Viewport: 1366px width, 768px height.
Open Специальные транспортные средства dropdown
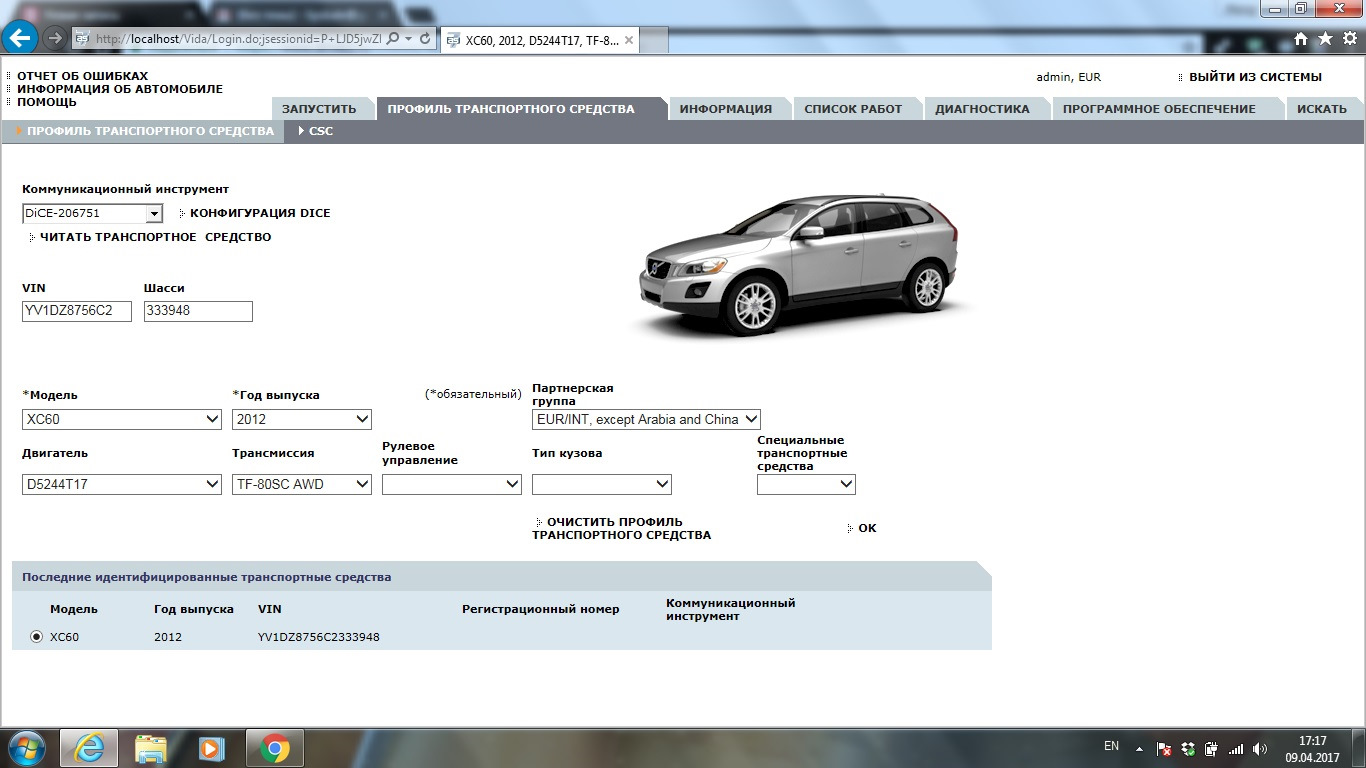click(806, 484)
